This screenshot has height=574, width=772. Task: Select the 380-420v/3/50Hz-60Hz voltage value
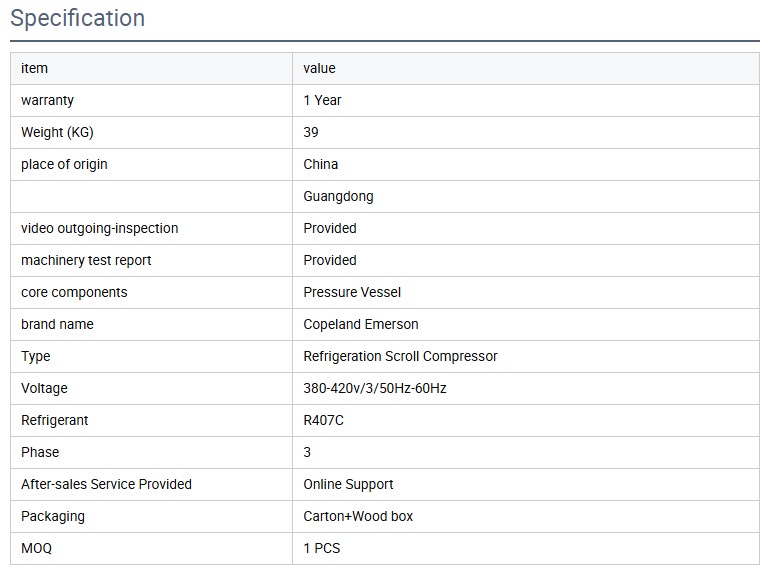pos(375,388)
